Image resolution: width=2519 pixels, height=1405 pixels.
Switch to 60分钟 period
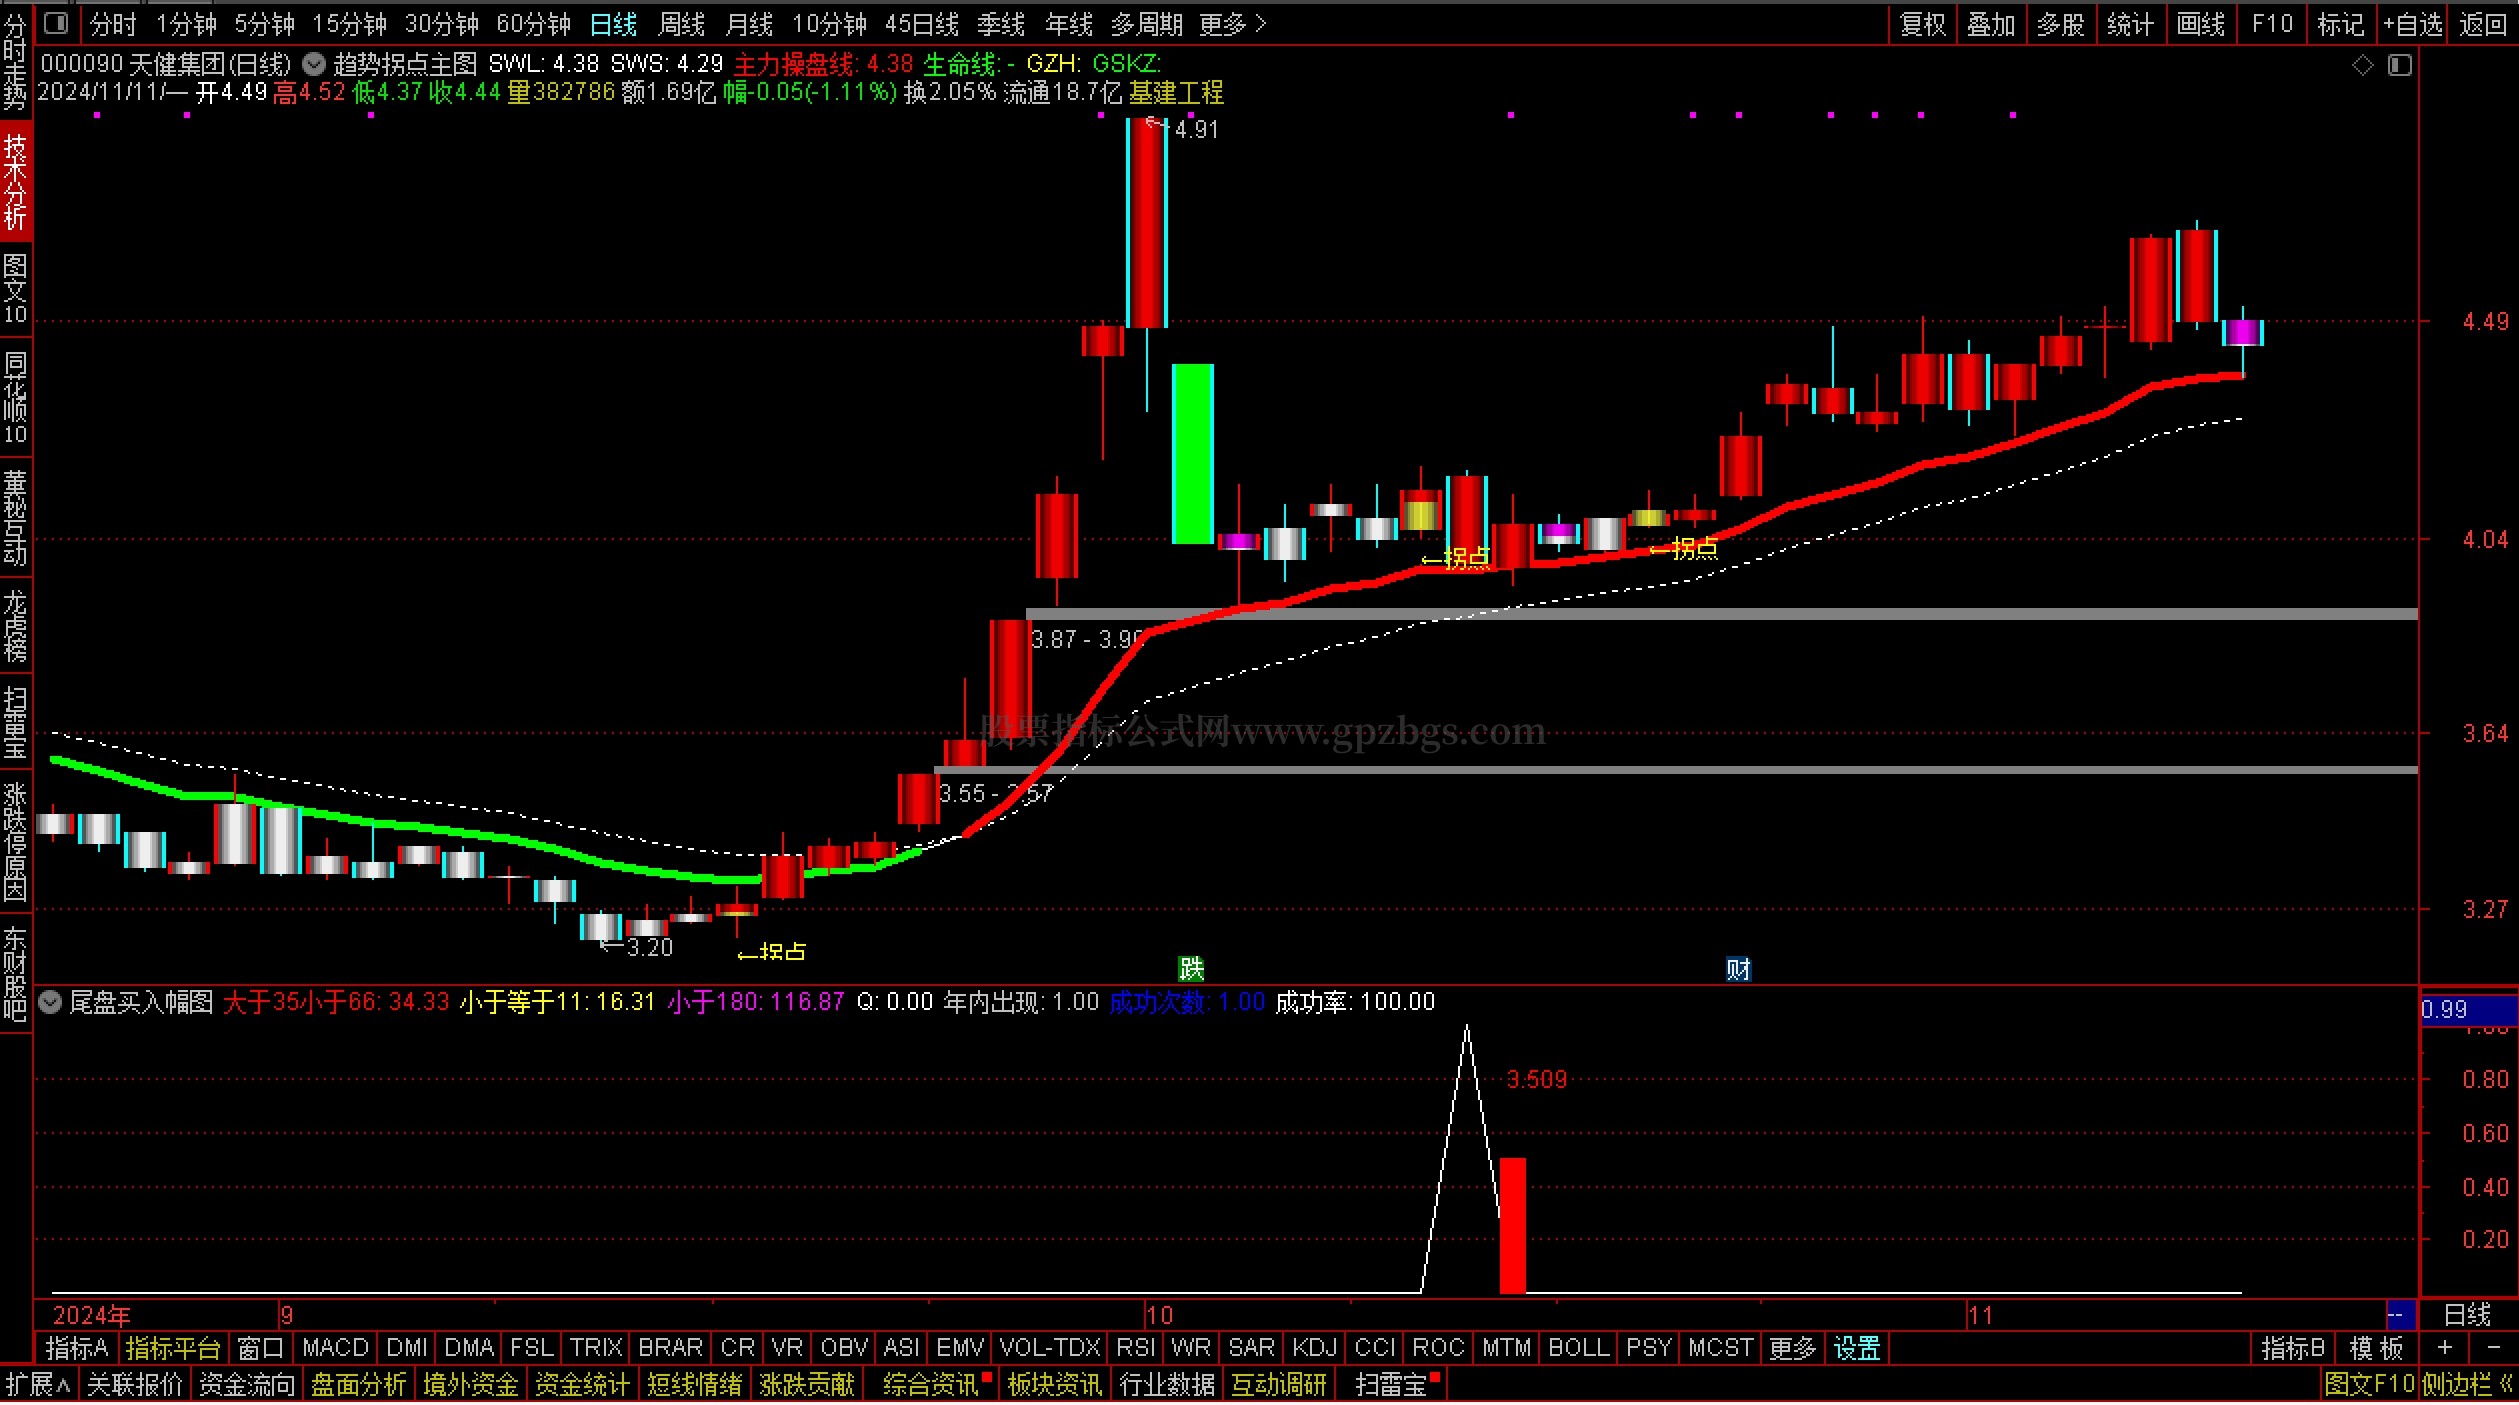pos(534,23)
